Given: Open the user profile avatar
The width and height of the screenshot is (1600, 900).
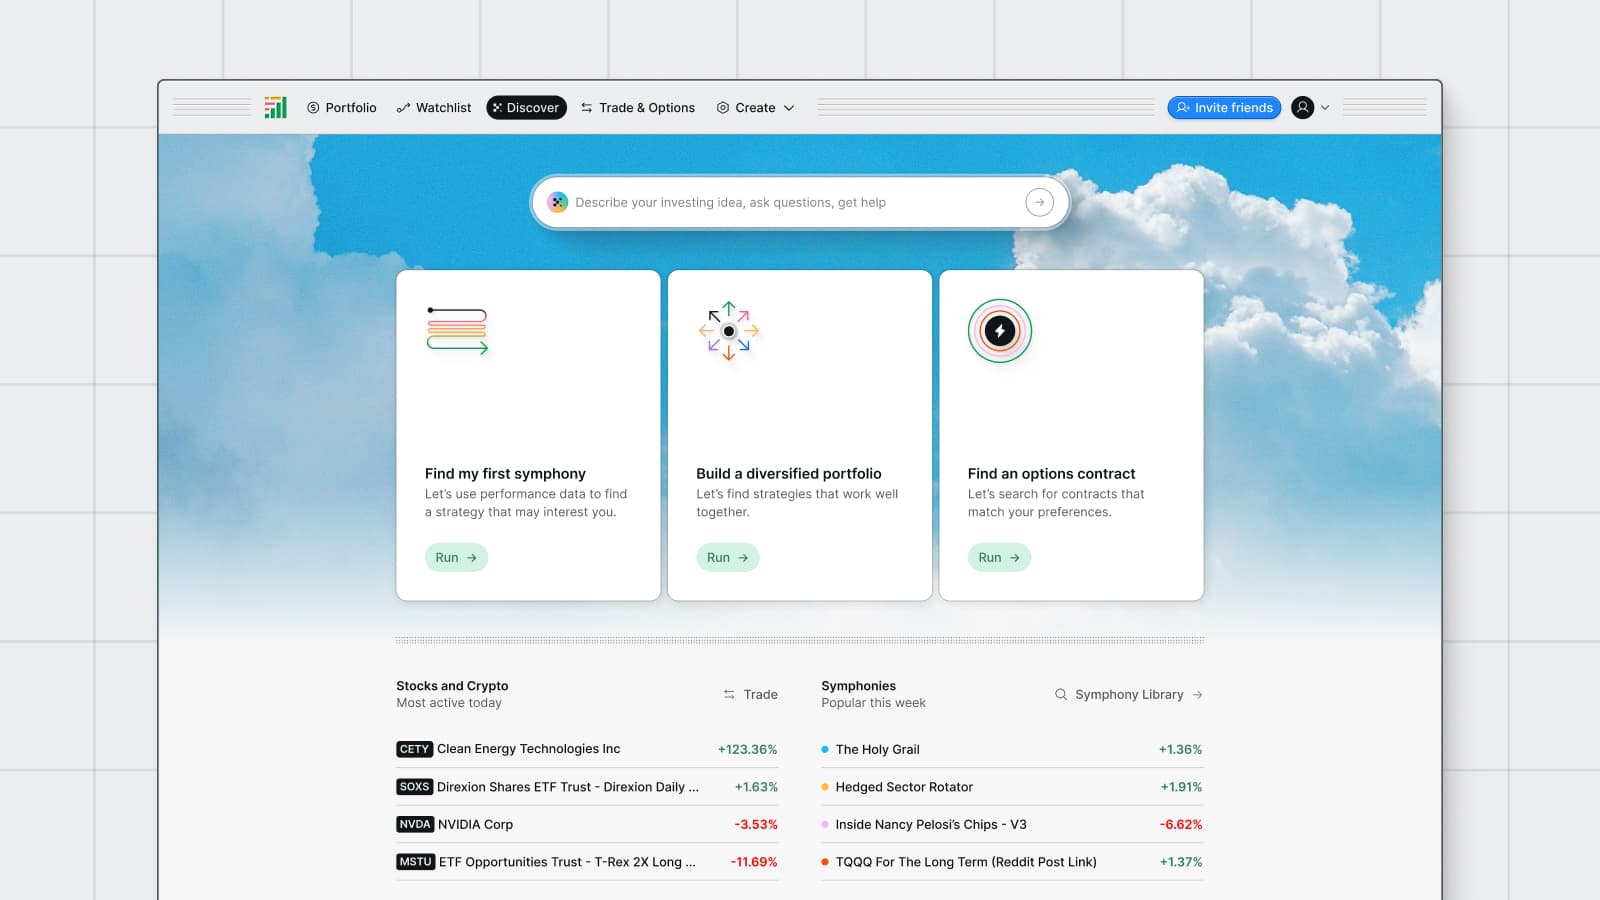Looking at the screenshot, I should click(1302, 108).
